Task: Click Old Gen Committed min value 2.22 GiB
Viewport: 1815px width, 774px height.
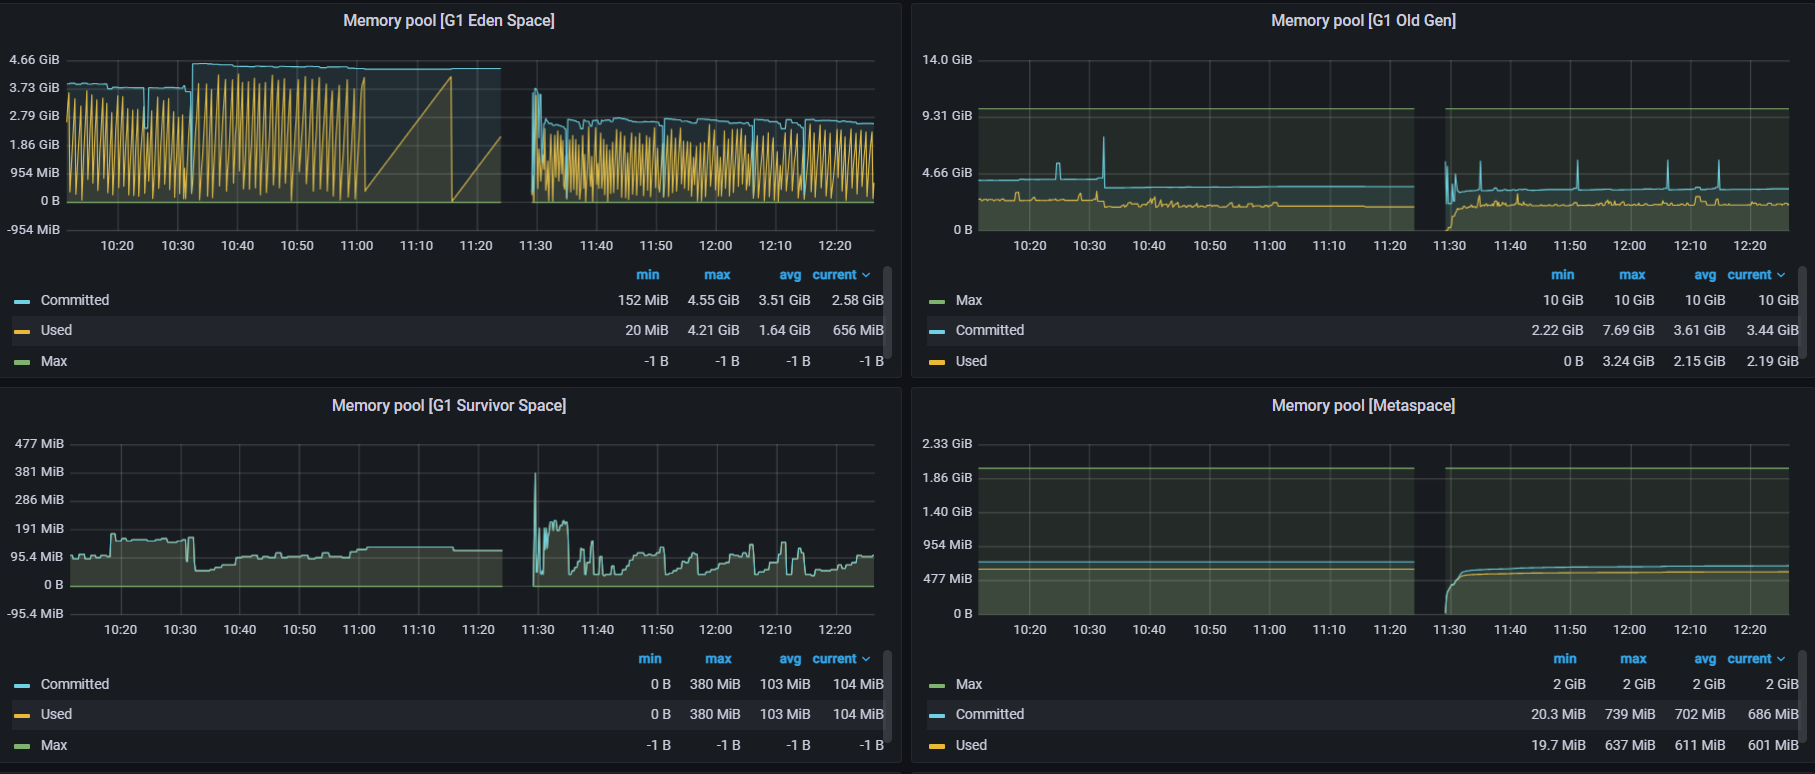Action: (x=1557, y=330)
